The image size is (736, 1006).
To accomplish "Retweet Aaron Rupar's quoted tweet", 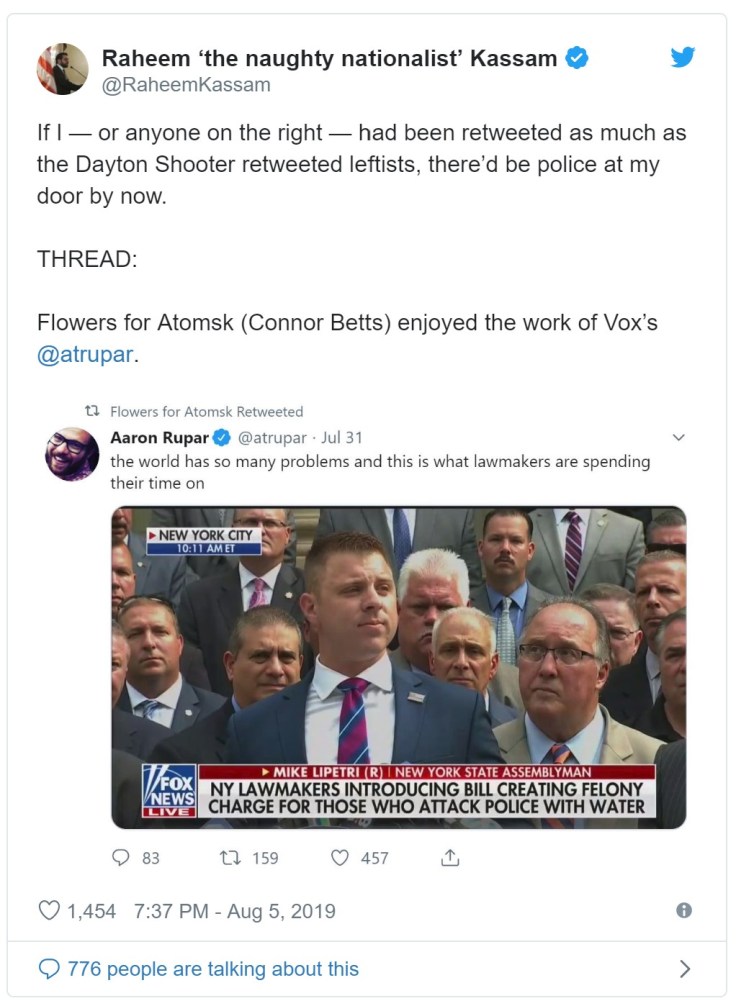I will click(x=234, y=857).
